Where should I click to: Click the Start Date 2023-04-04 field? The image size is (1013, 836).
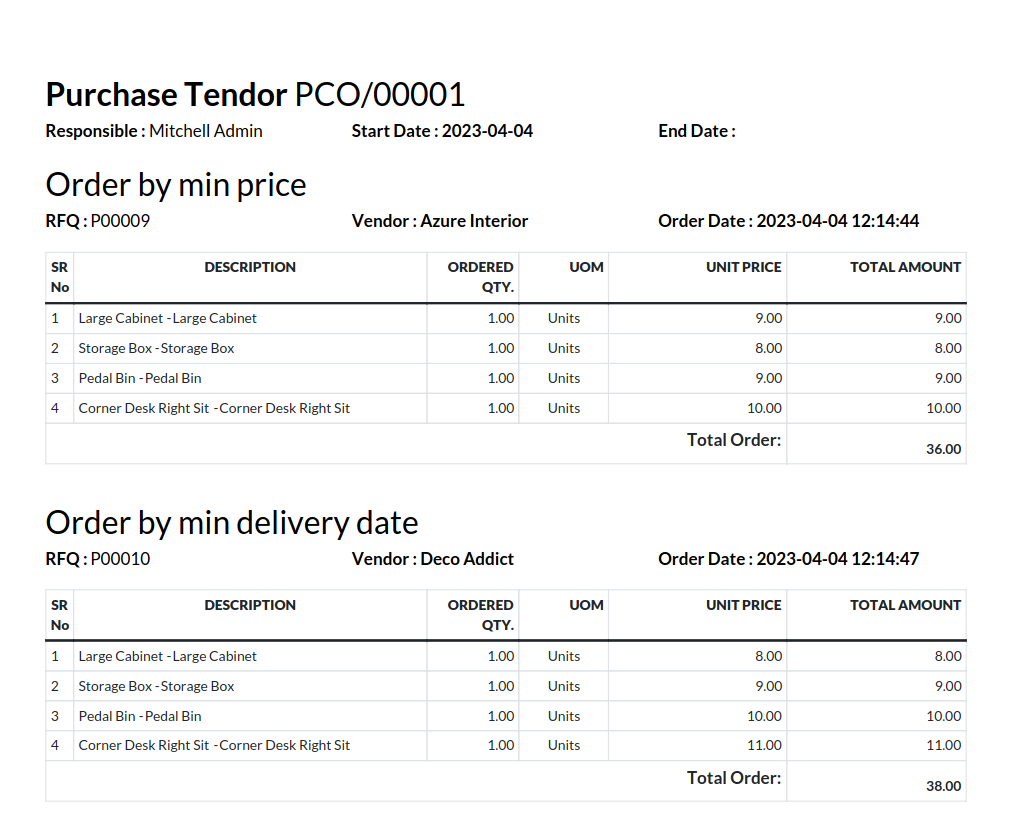(442, 131)
